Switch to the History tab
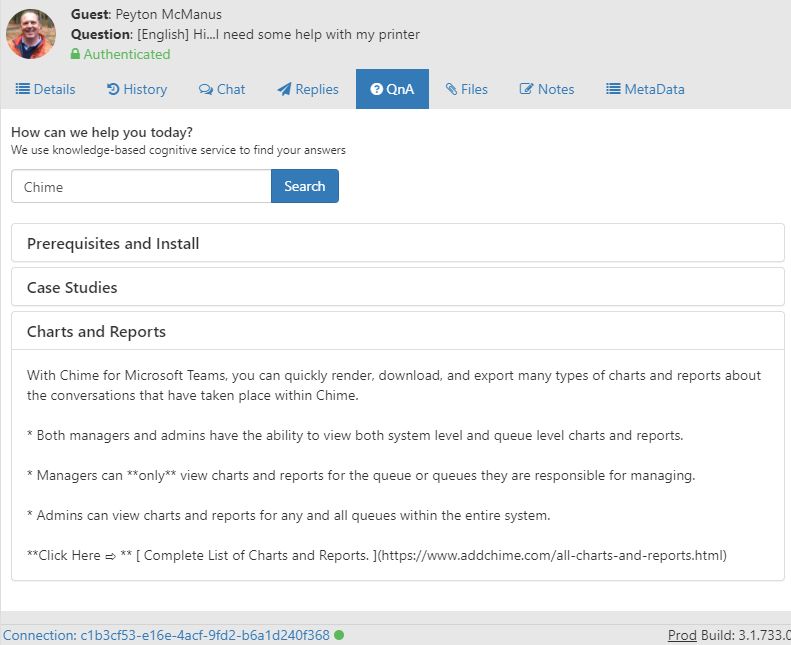The height and width of the screenshot is (645, 791). 137,89
